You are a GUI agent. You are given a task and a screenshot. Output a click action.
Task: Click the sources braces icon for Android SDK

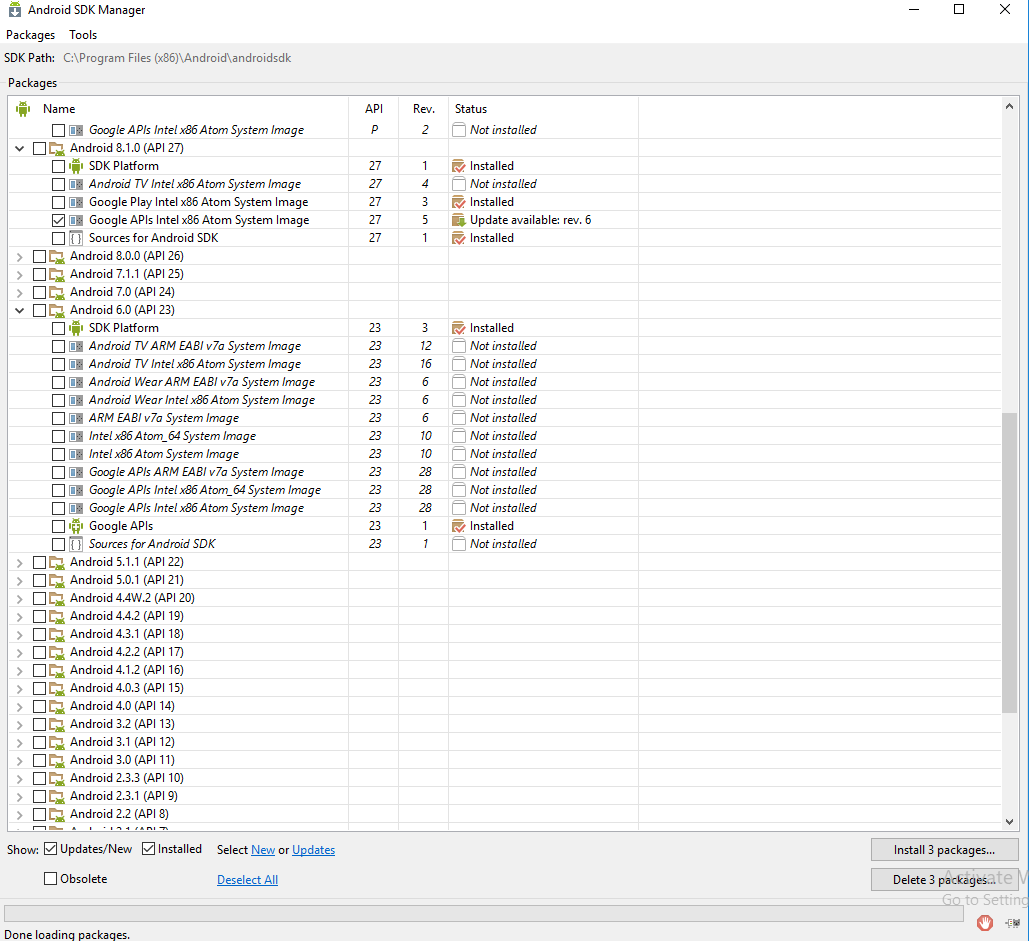(75, 238)
